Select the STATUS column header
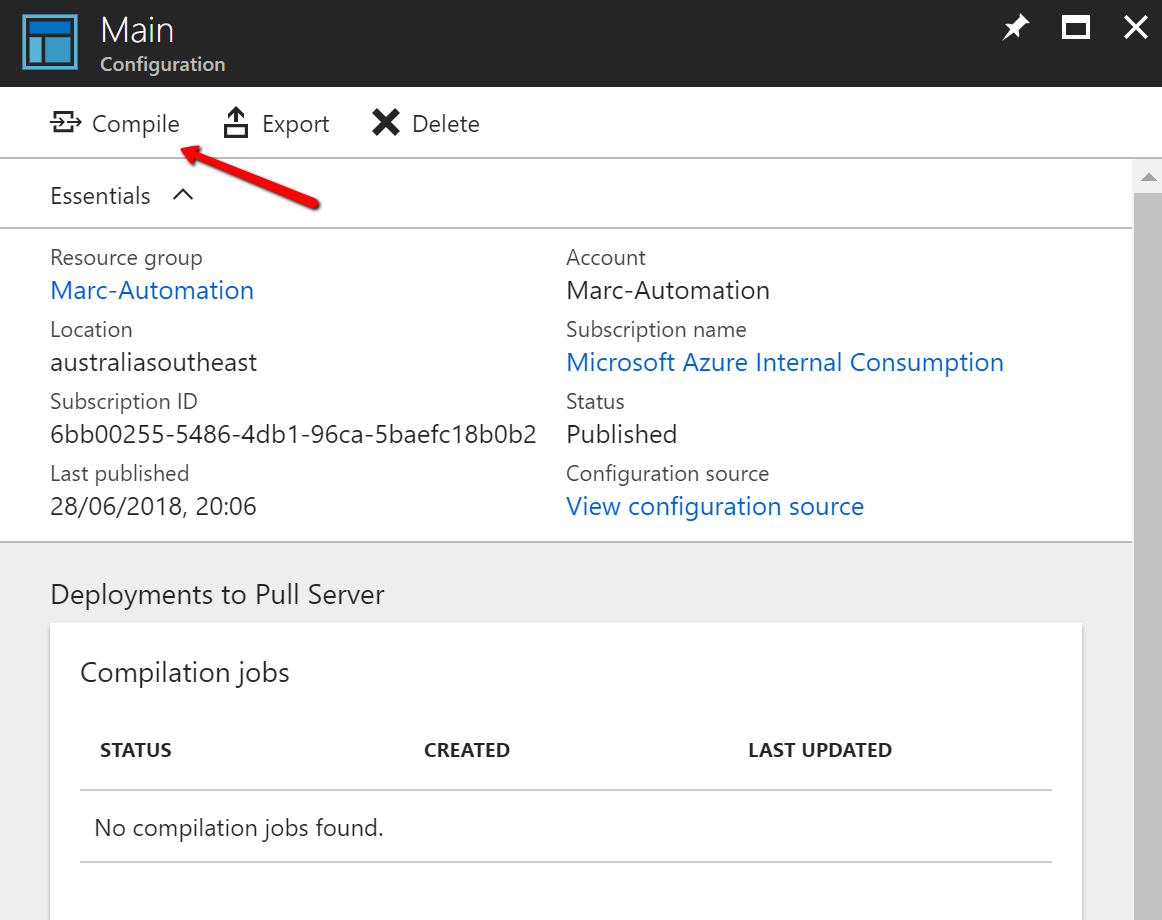 pos(135,749)
